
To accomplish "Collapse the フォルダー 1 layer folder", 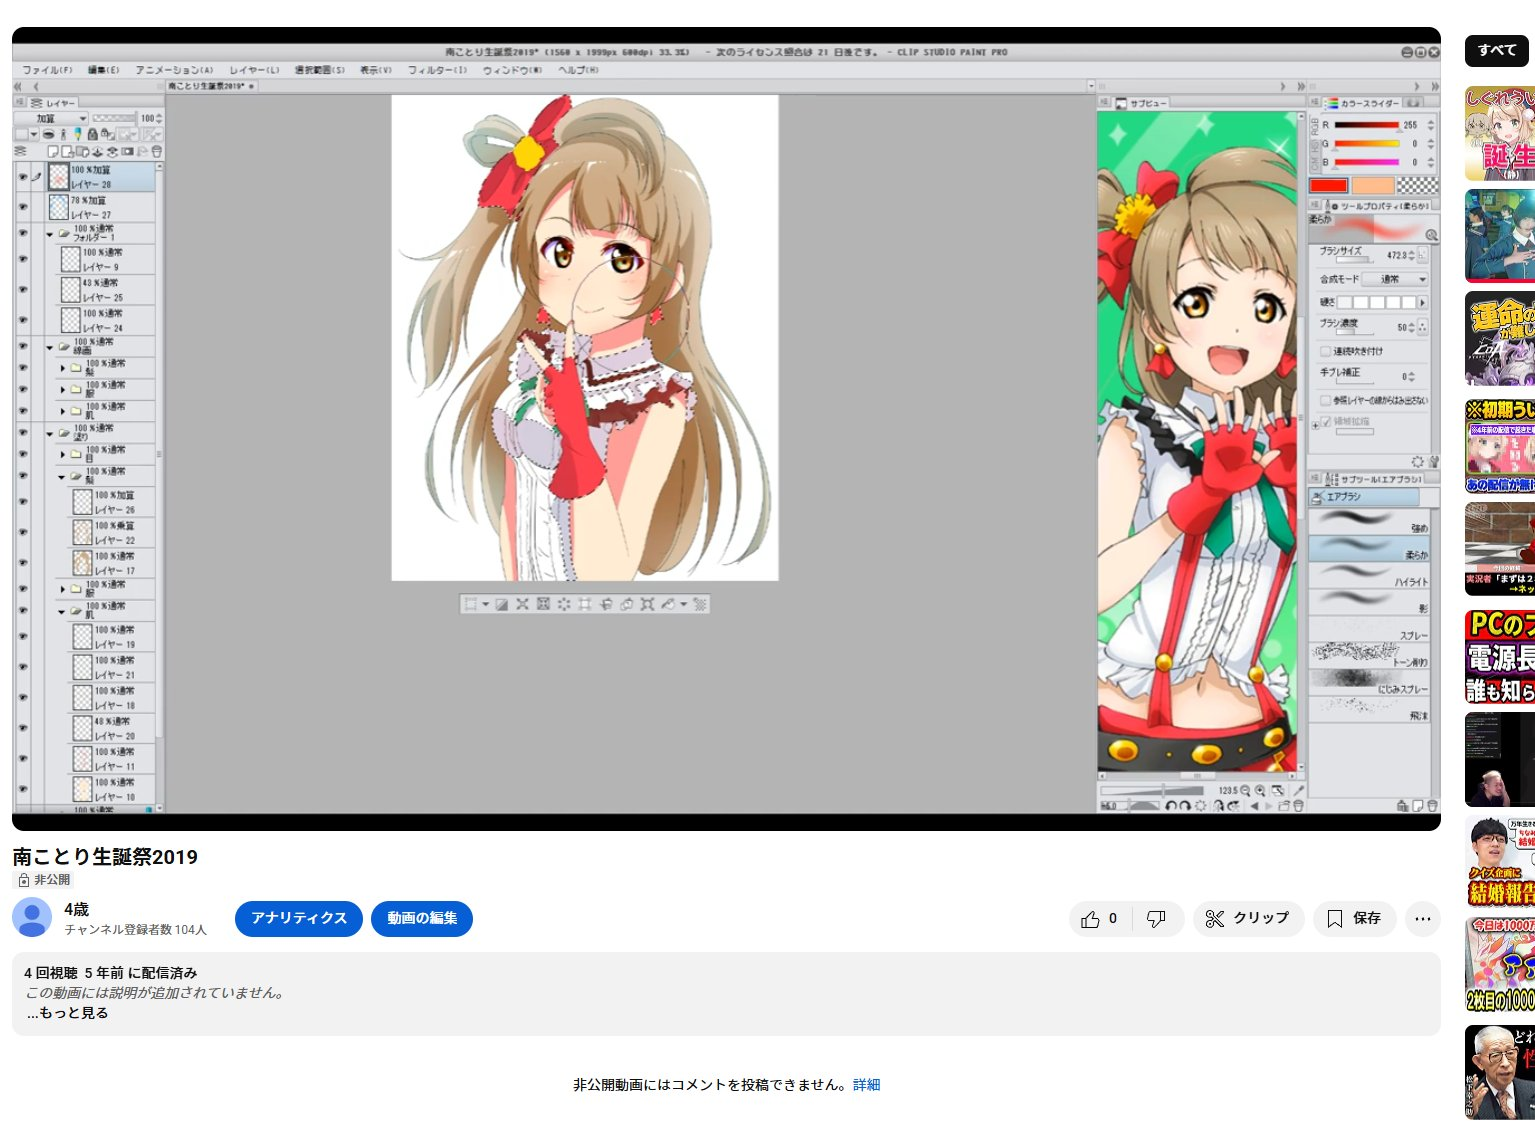I will (x=49, y=234).
